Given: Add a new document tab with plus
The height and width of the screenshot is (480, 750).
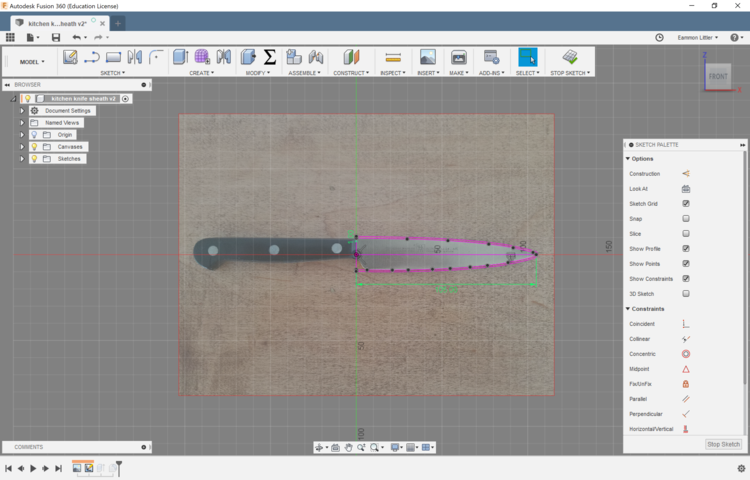Looking at the screenshot, I should tap(118, 23).
